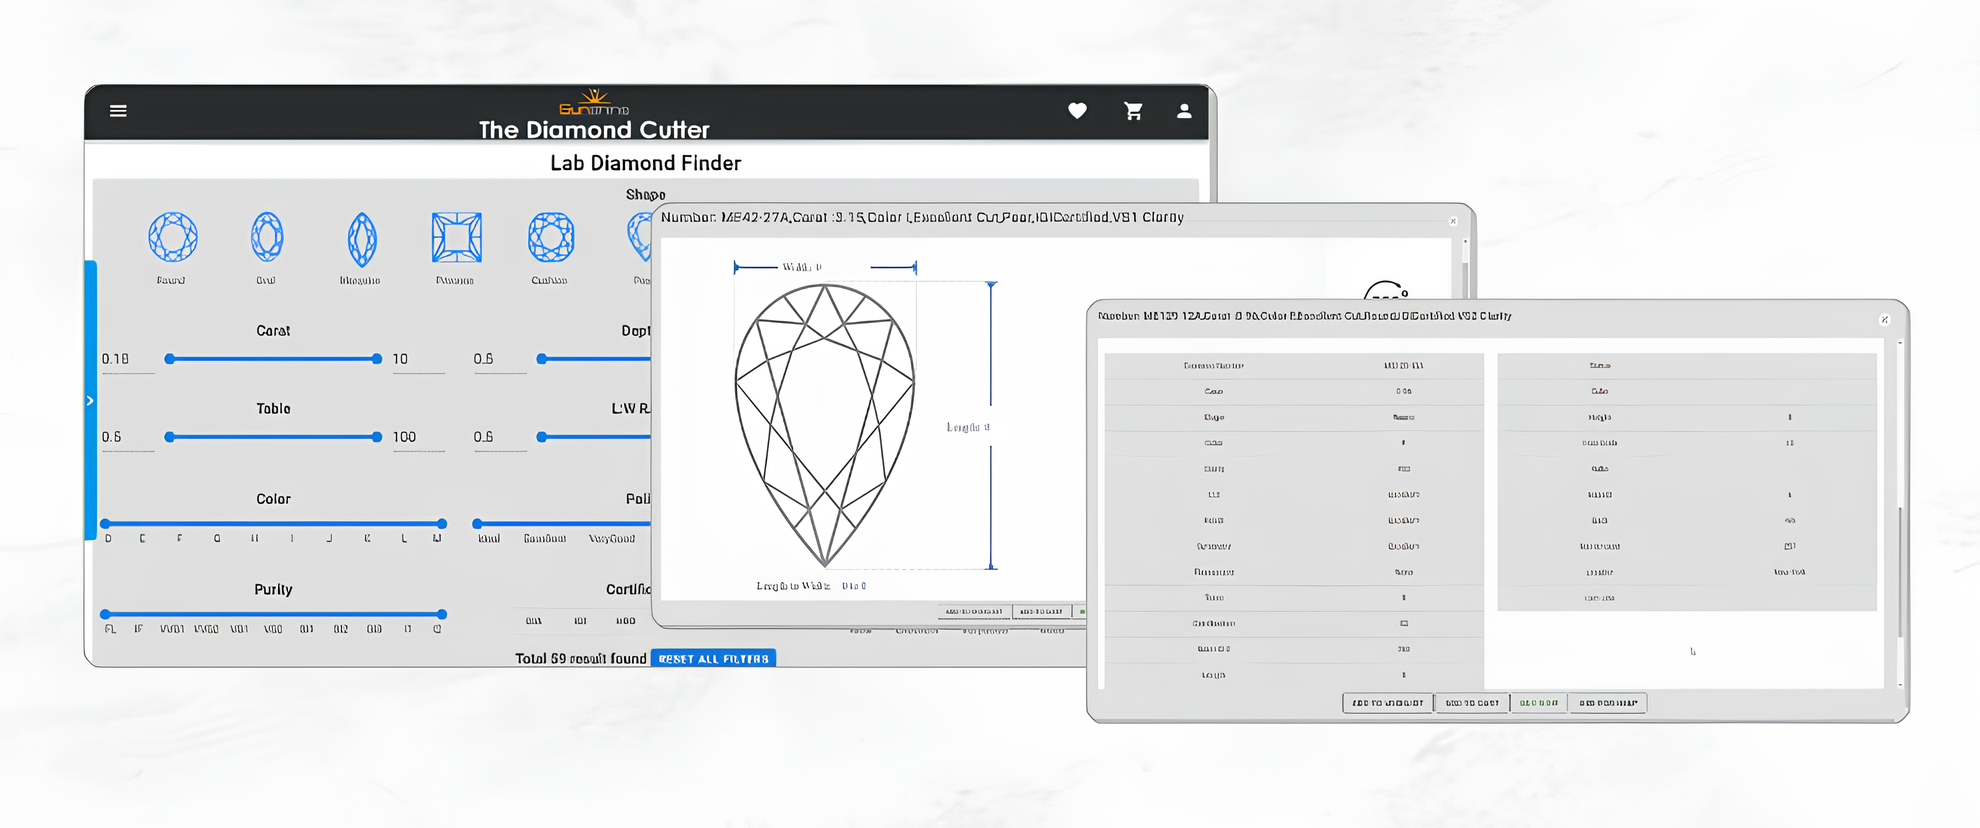Open the user account icon
The height and width of the screenshot is (828, 1980).
click(x=1184, y=111)
